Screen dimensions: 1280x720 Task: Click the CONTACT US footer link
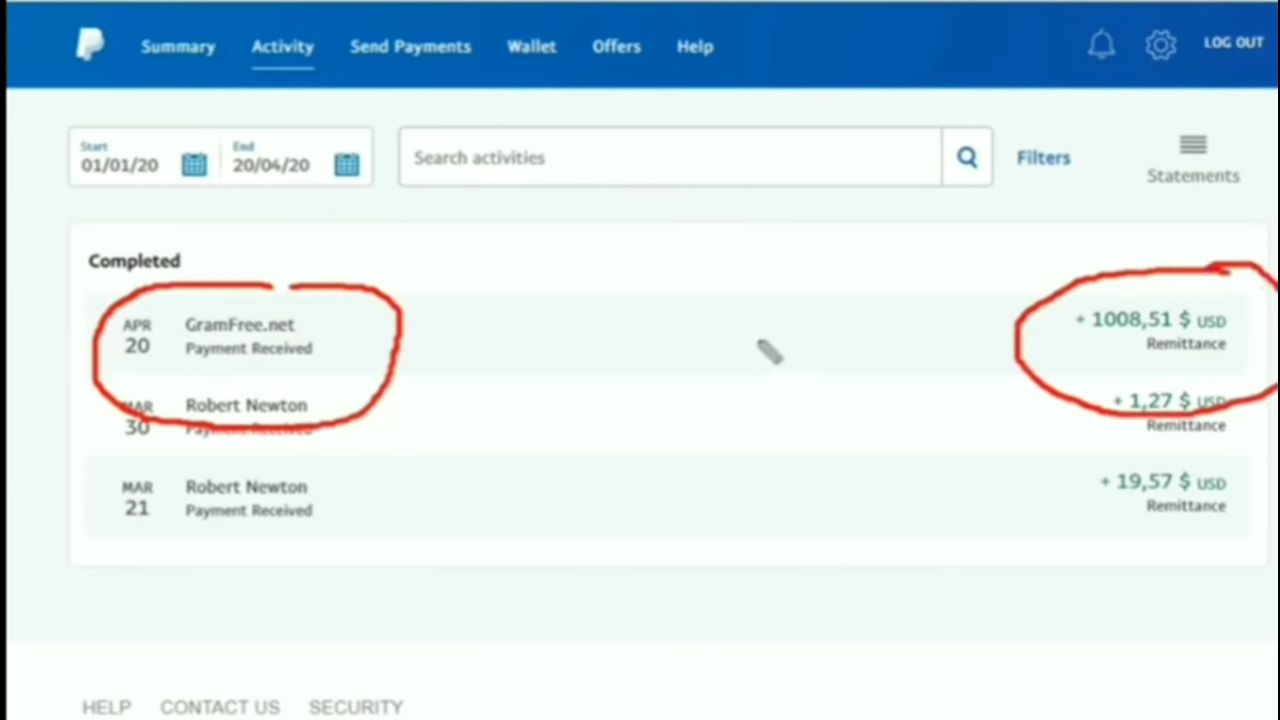tap(220, 707)
